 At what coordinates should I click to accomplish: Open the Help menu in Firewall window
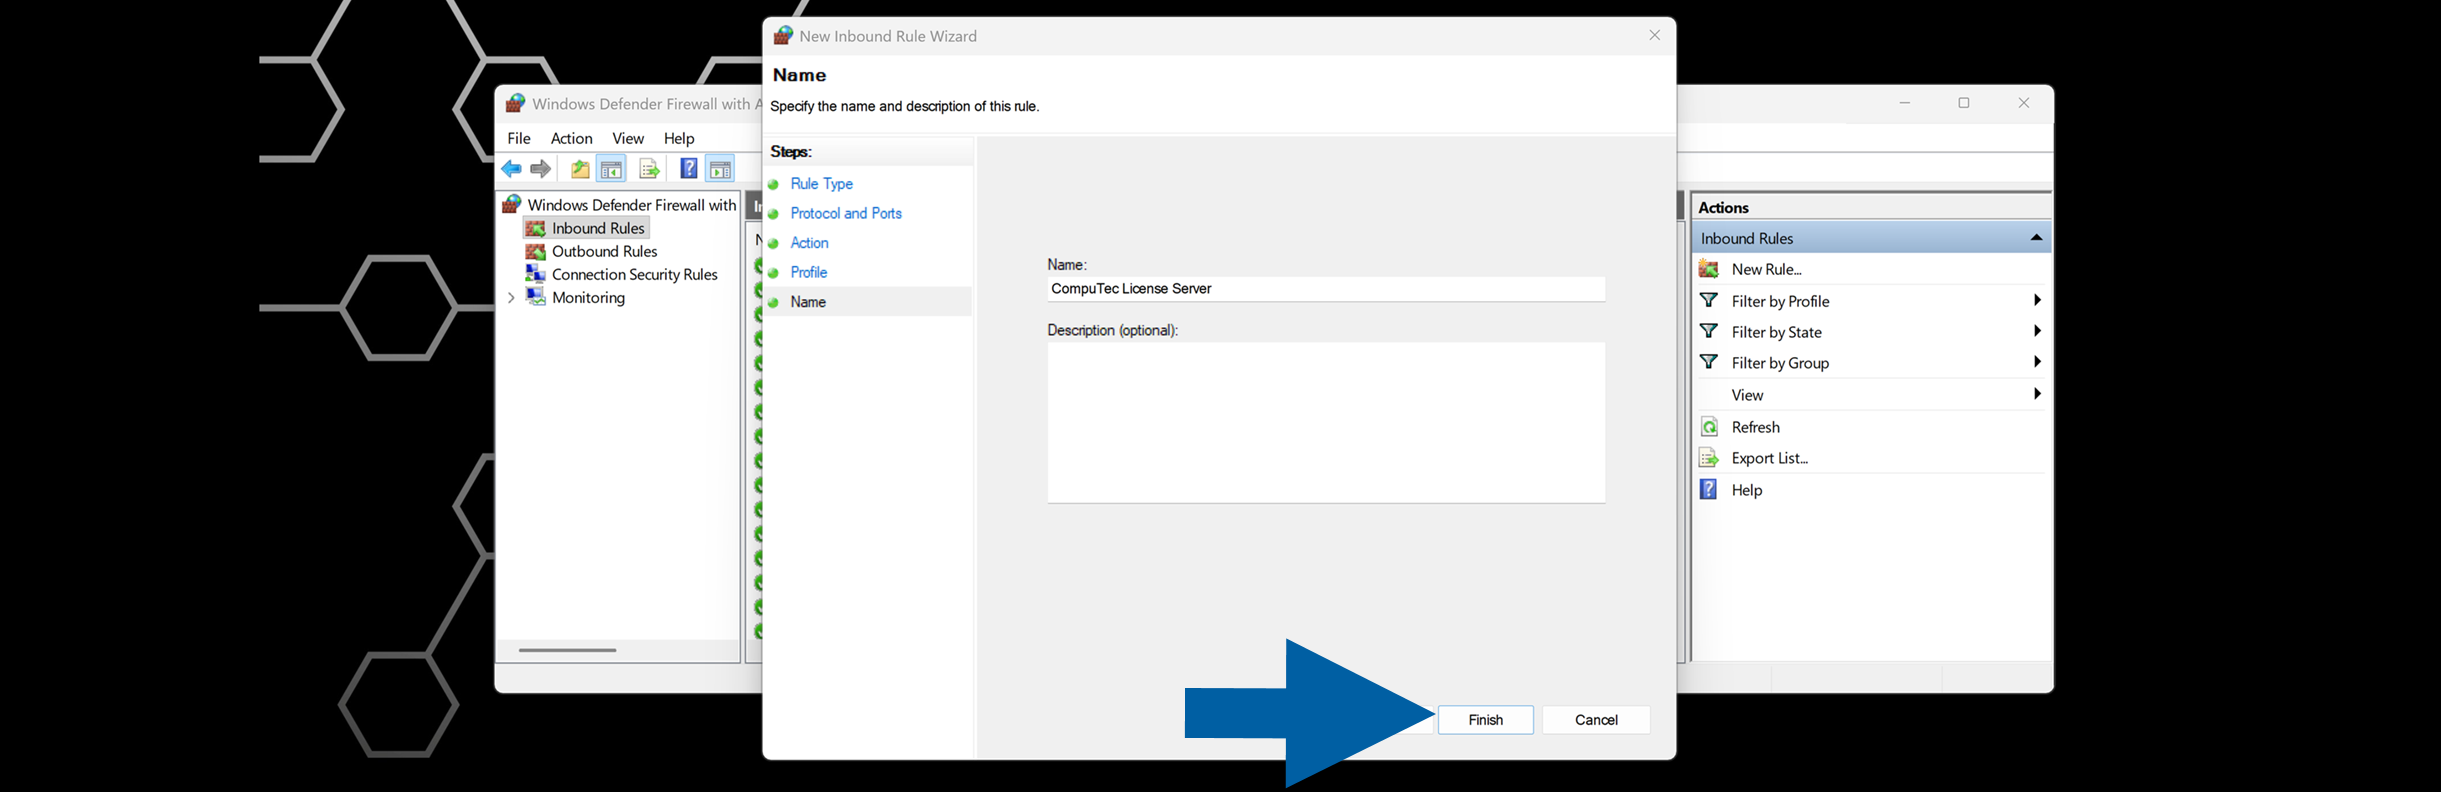tap(679, 138)
